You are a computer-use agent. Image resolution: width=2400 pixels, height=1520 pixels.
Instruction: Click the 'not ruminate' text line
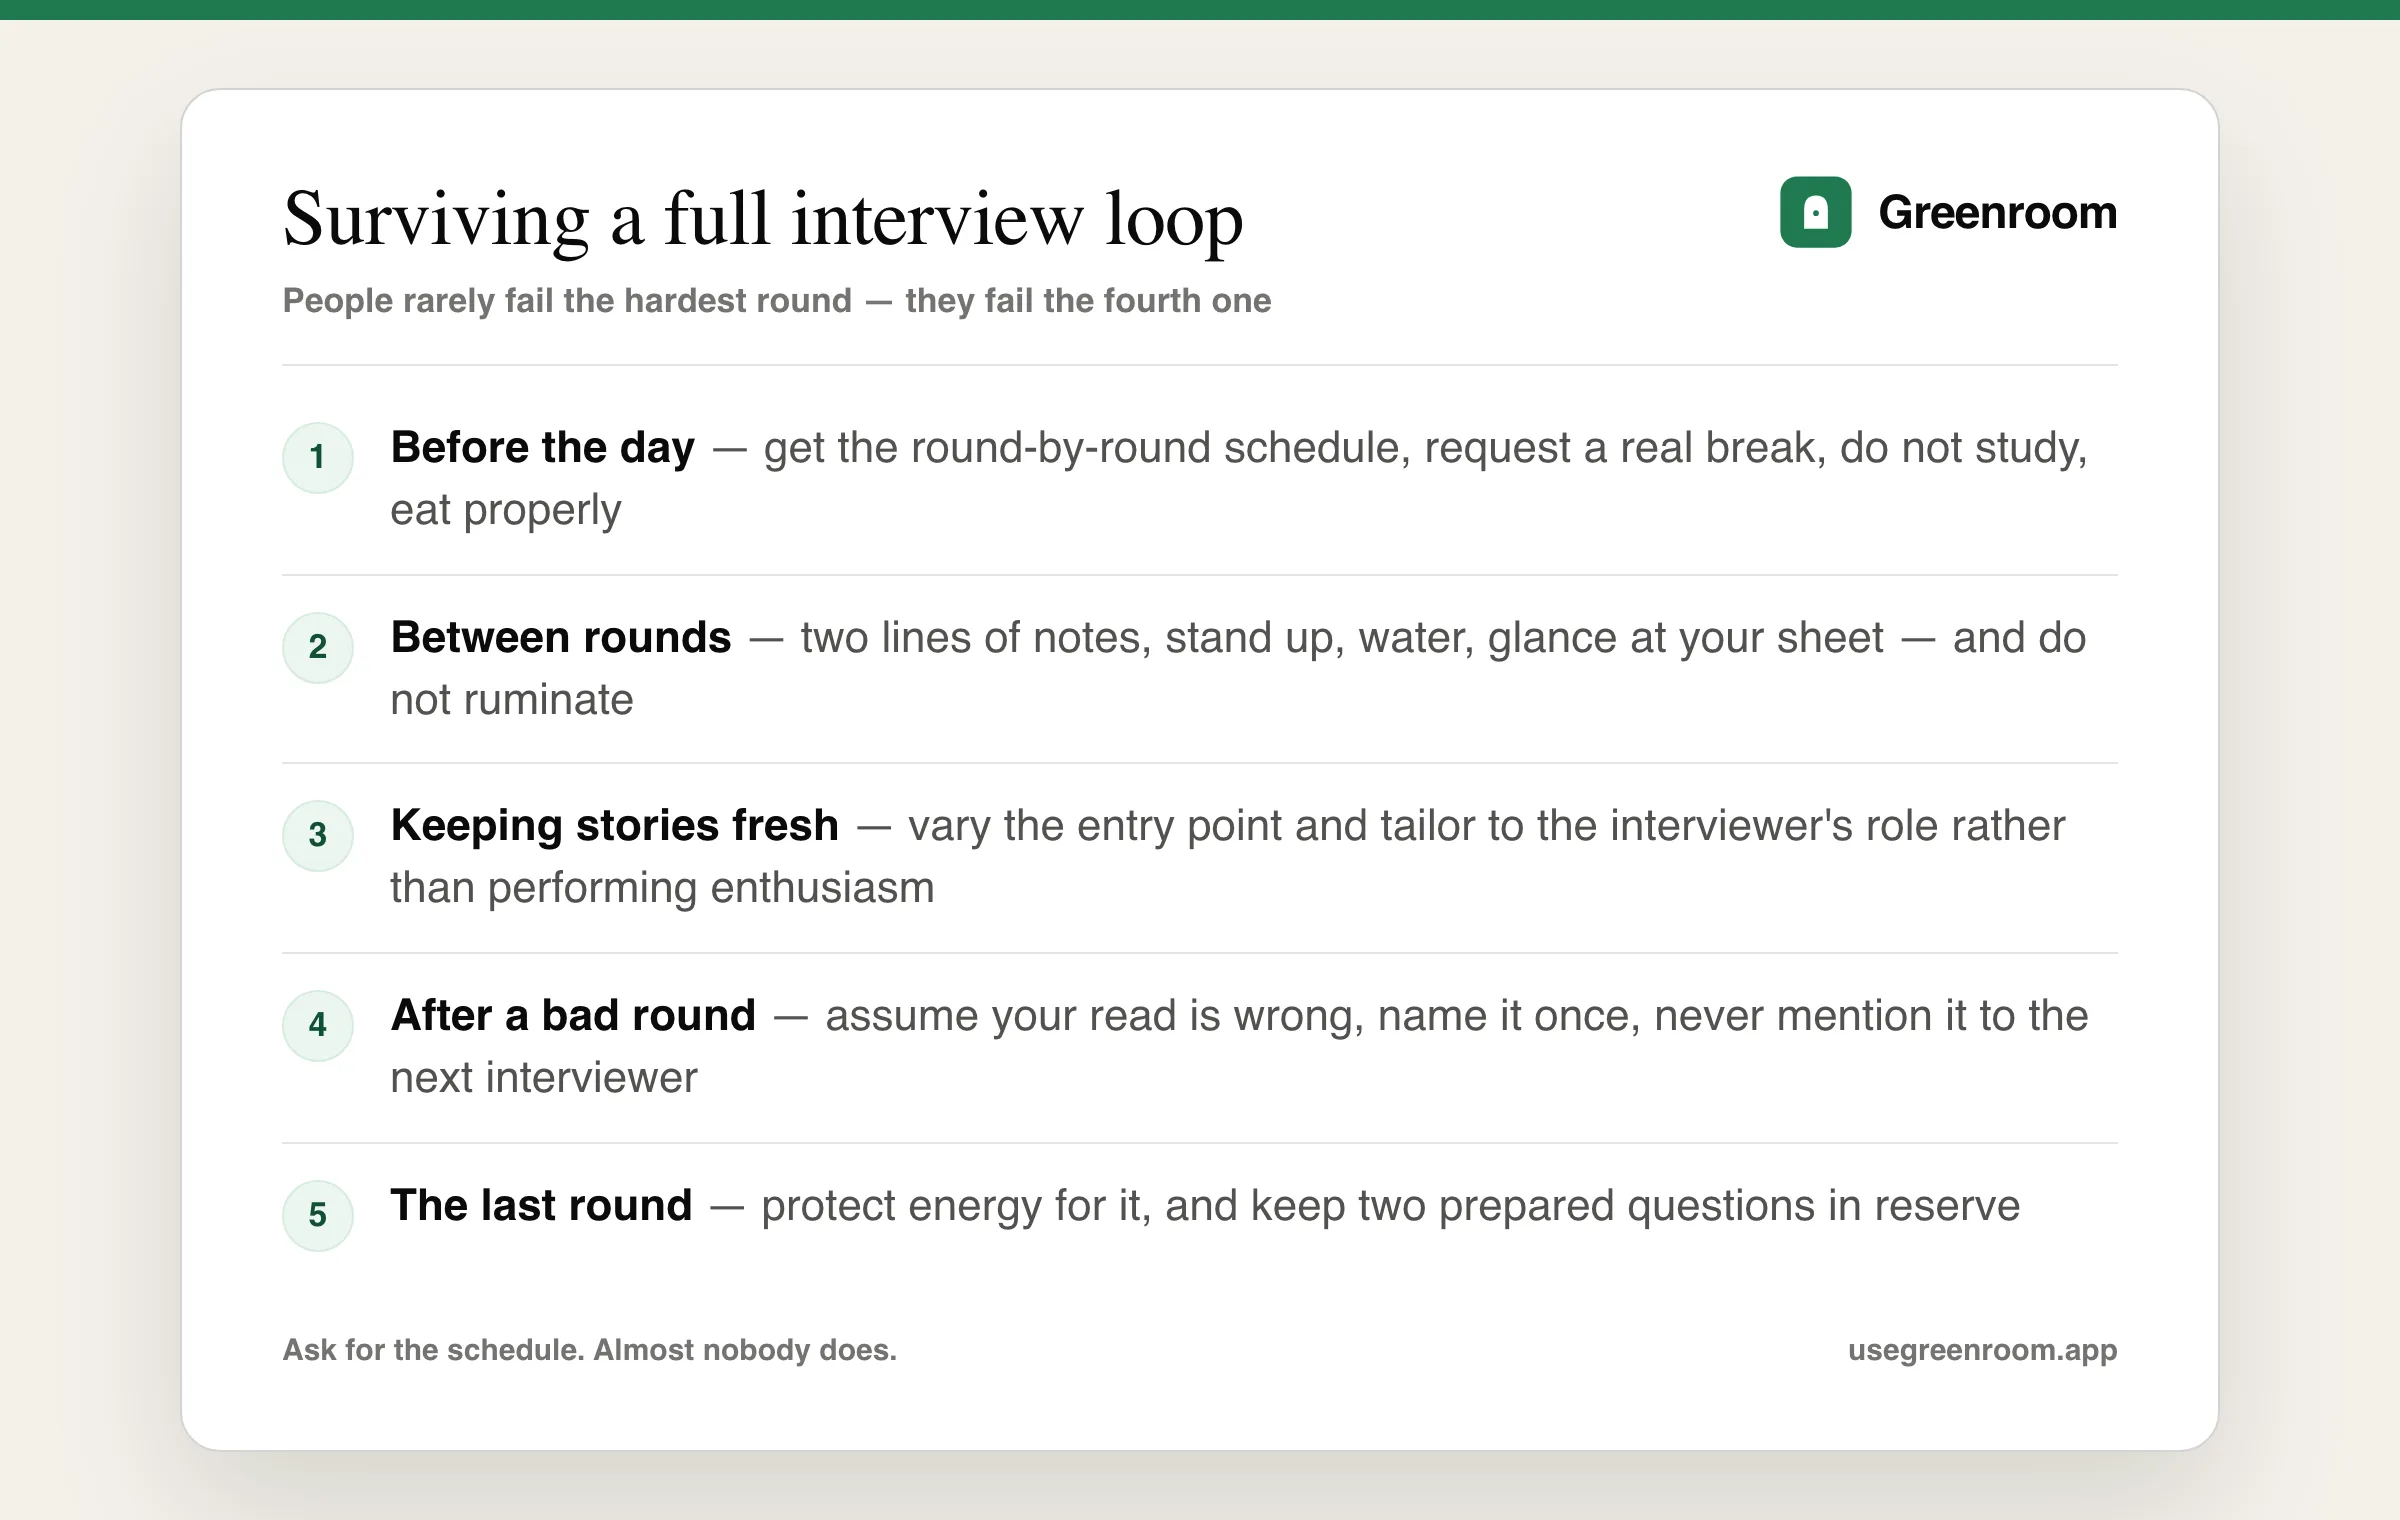point(511,700)
